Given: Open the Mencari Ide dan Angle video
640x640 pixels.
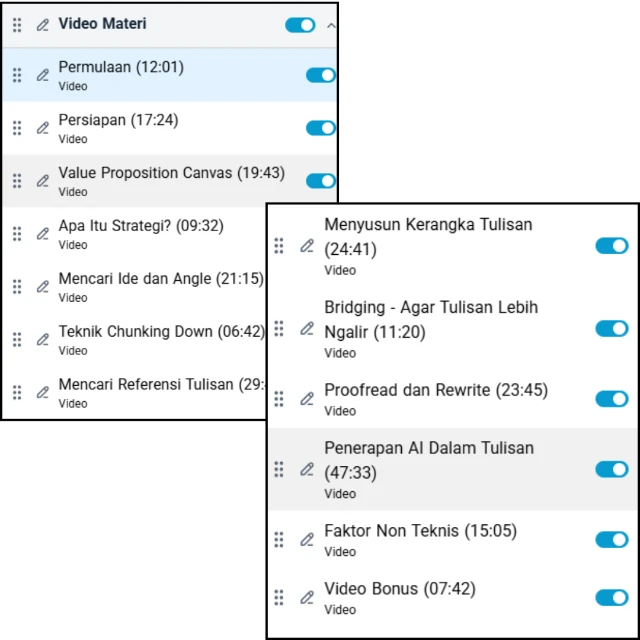Looking at the screenshot, I should click(x=160, y=279).
